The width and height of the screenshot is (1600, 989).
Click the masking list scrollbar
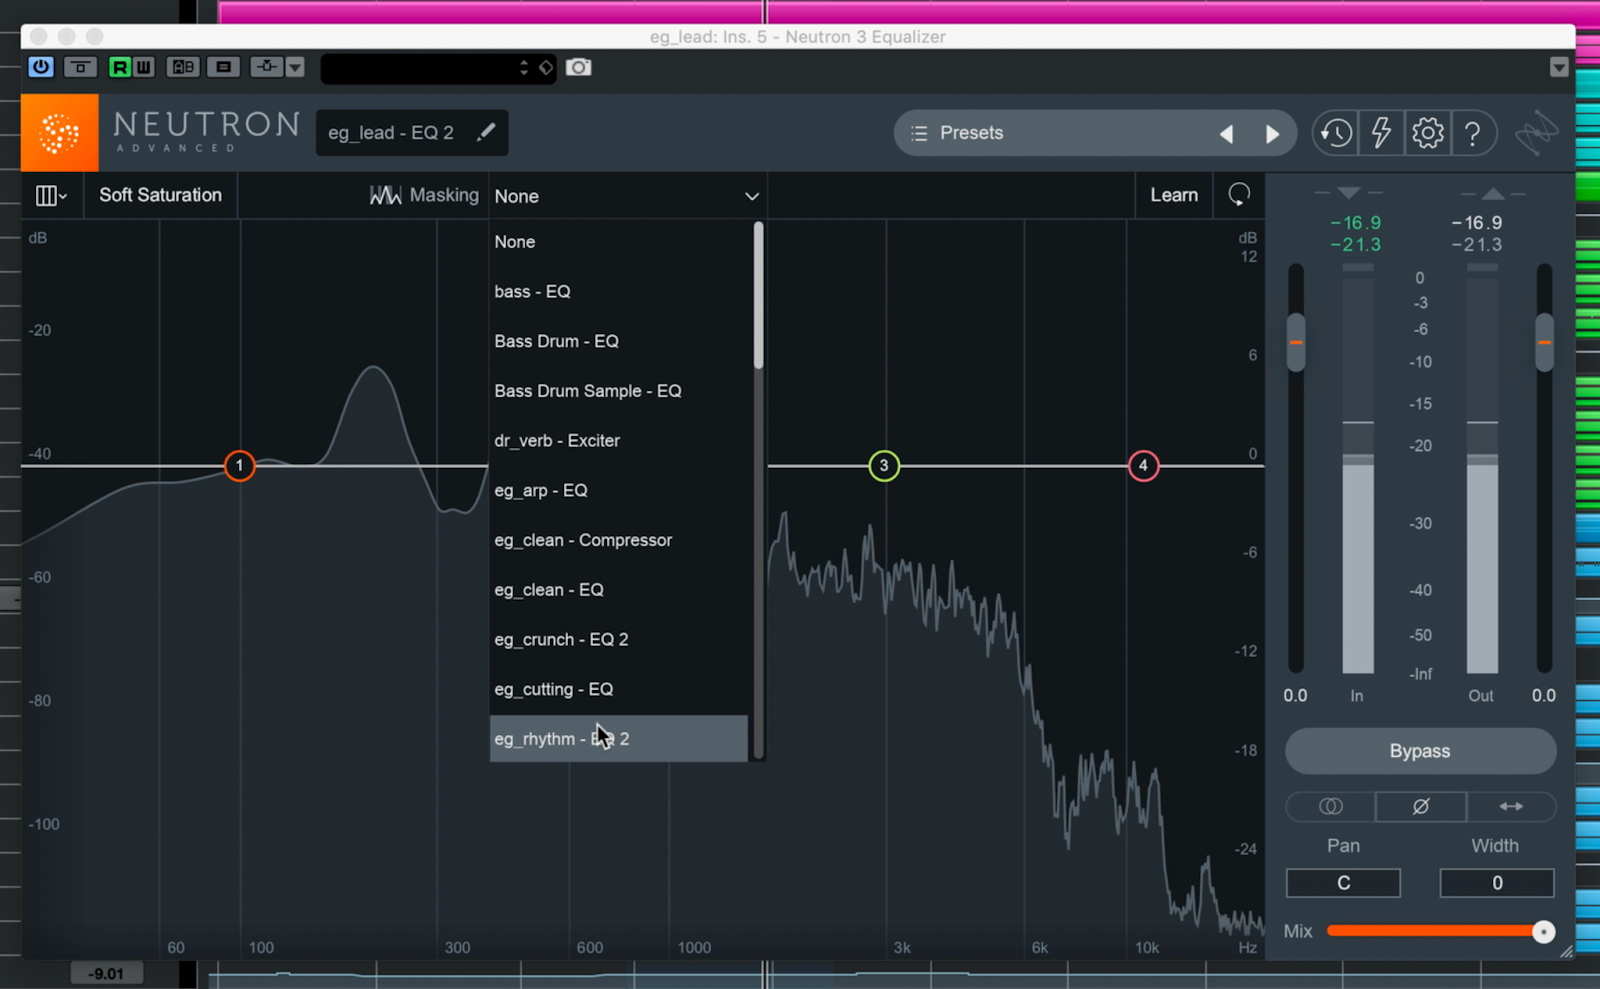point(759,296)
